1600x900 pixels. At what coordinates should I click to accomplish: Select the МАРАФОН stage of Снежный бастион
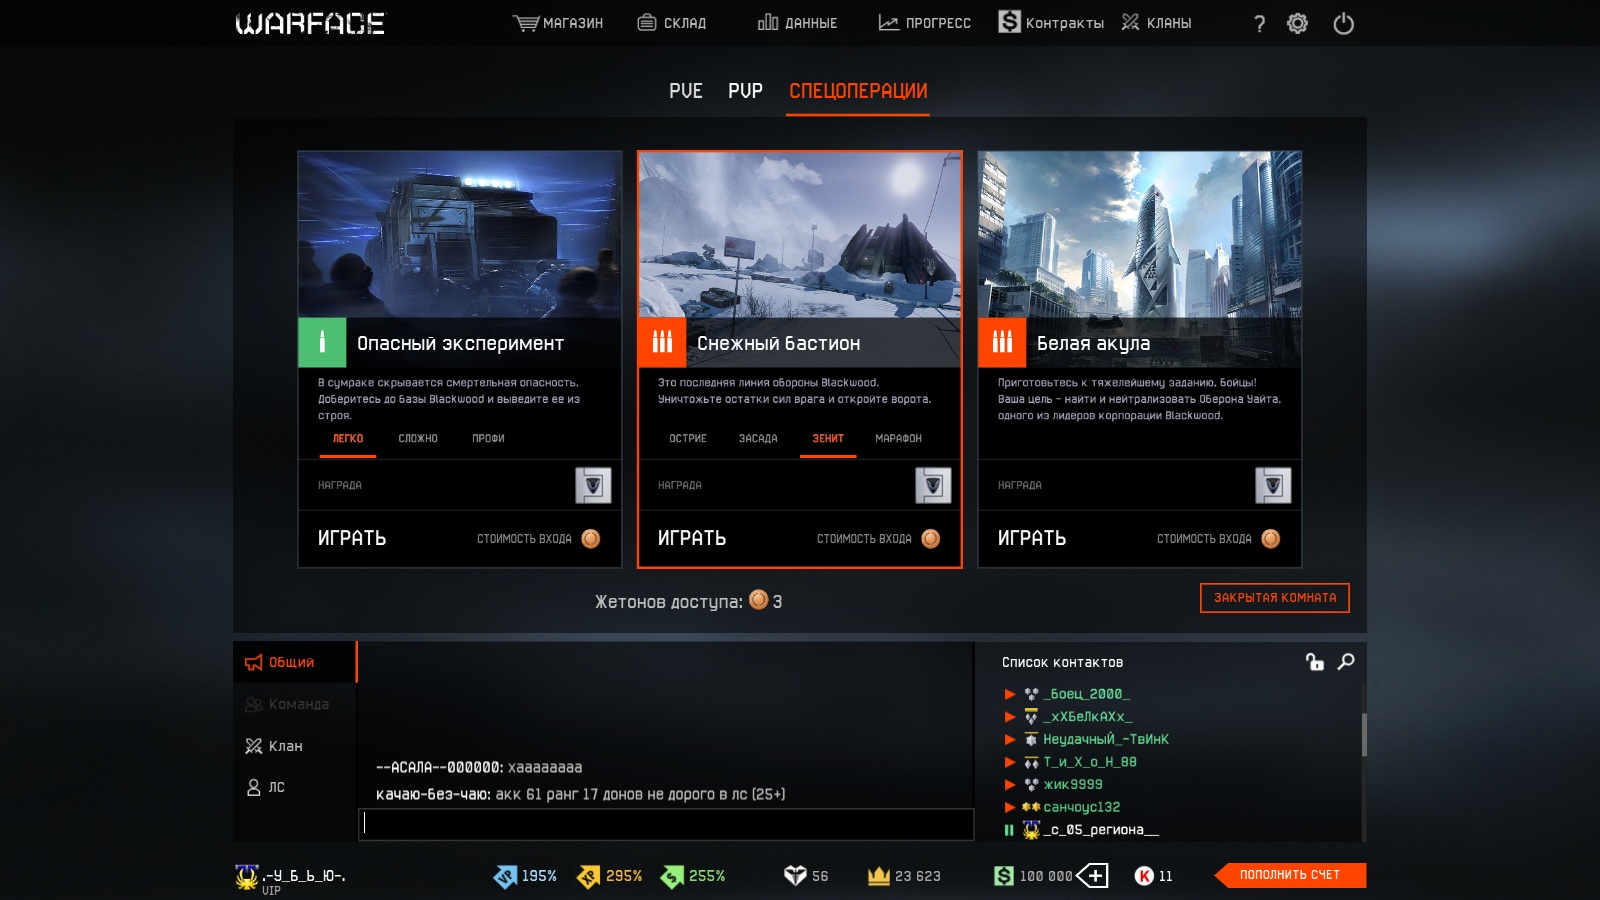pyautogui.click(x=898, y=438)
